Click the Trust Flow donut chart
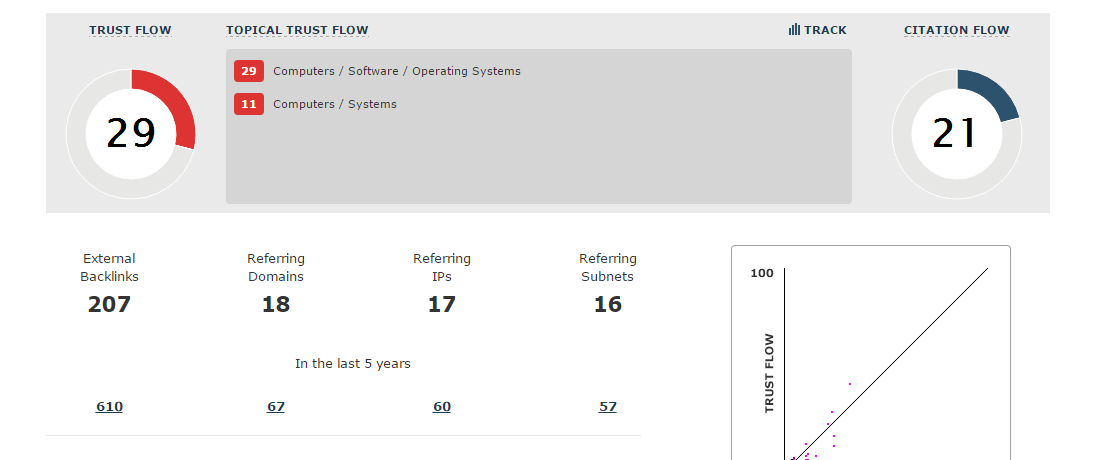The height and width of the screenshot is (460, 1096). [131, 133]
